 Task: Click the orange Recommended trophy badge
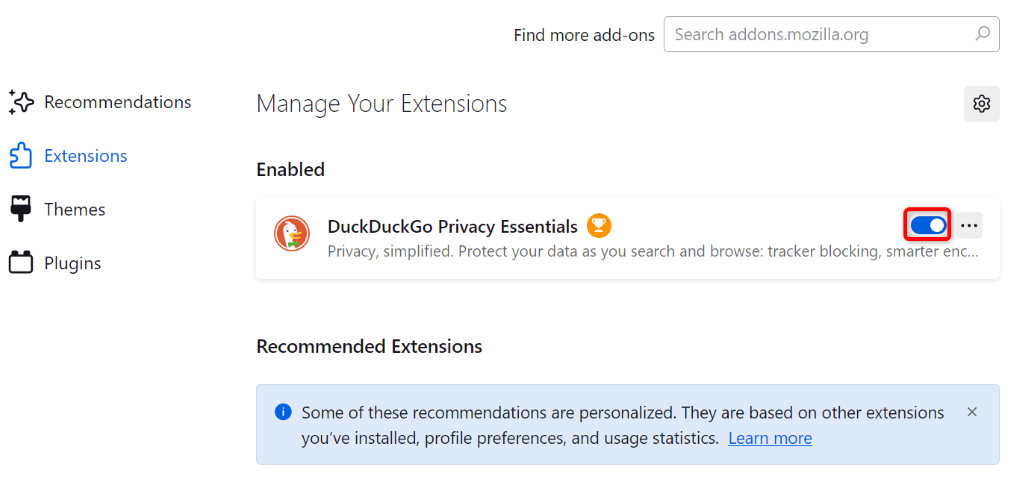(598, 226)
